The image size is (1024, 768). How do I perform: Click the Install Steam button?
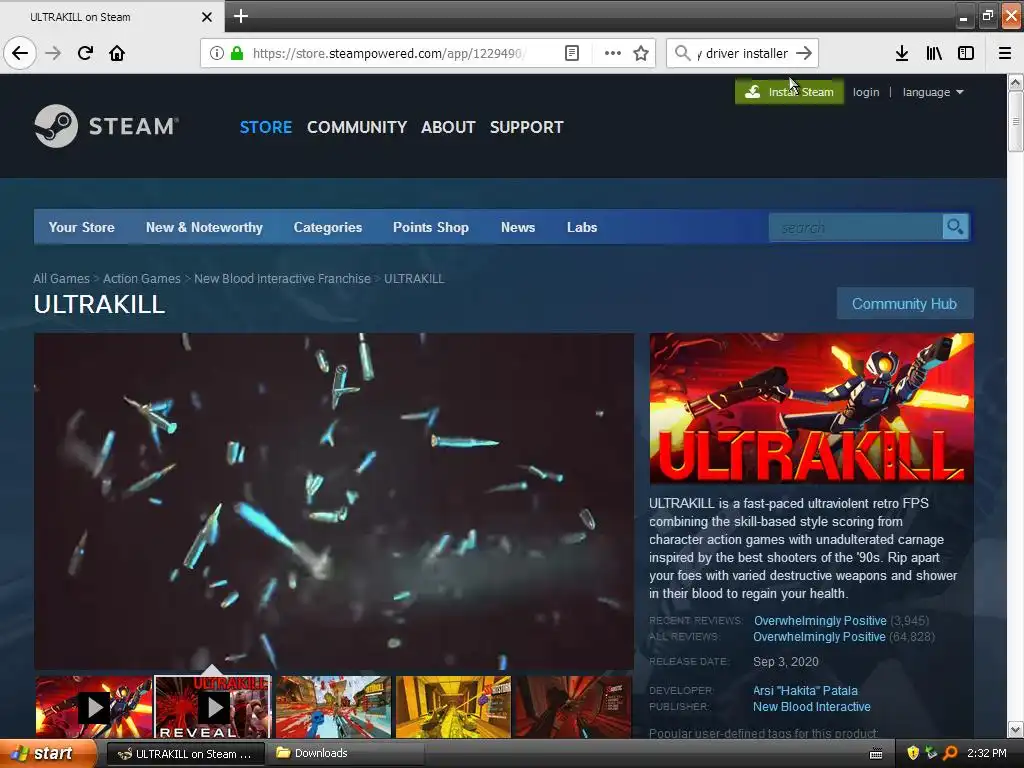point(789,92)
